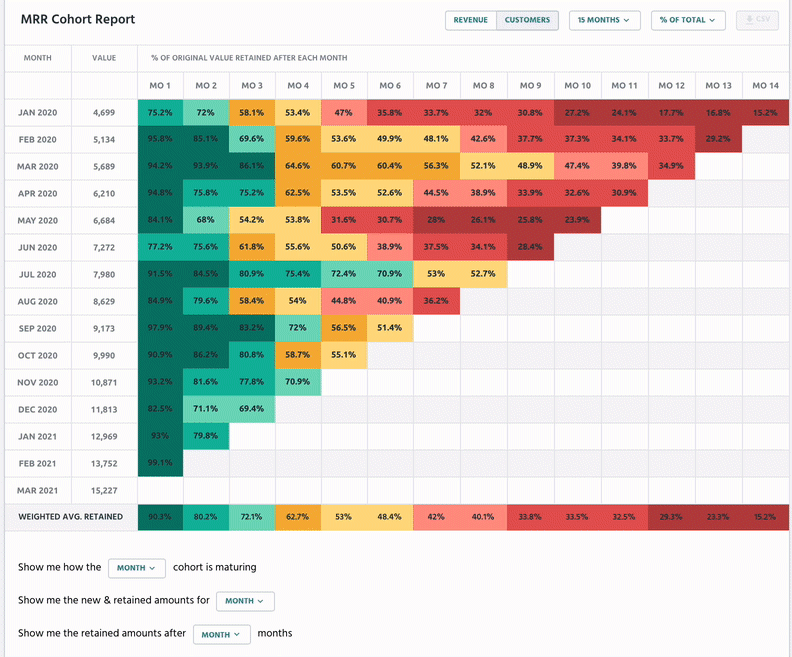792x657 pixels.
Task: Open the % of Total dropdown
Action: pyautogui.click(x=688, y=20)
